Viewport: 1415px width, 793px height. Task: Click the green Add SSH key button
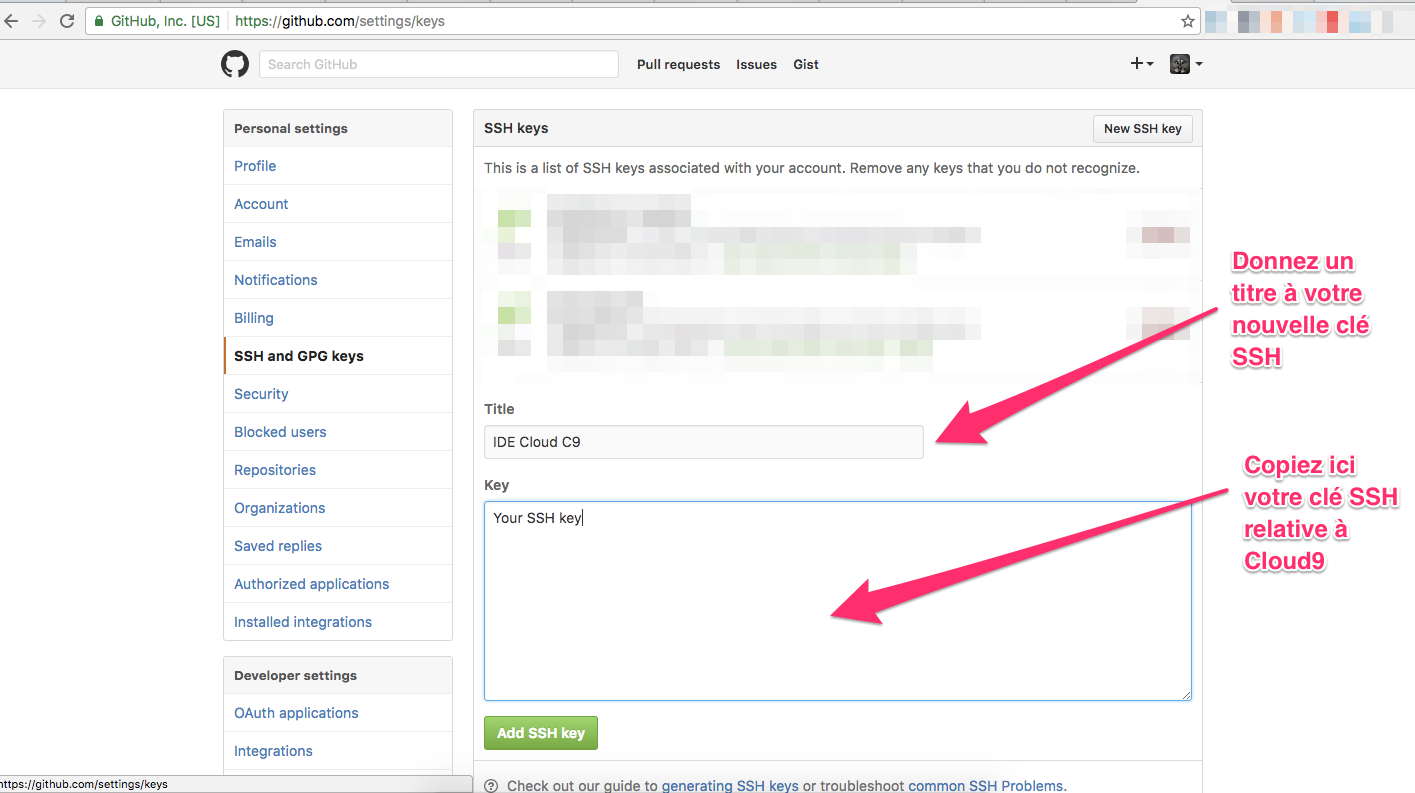(541, 733)
